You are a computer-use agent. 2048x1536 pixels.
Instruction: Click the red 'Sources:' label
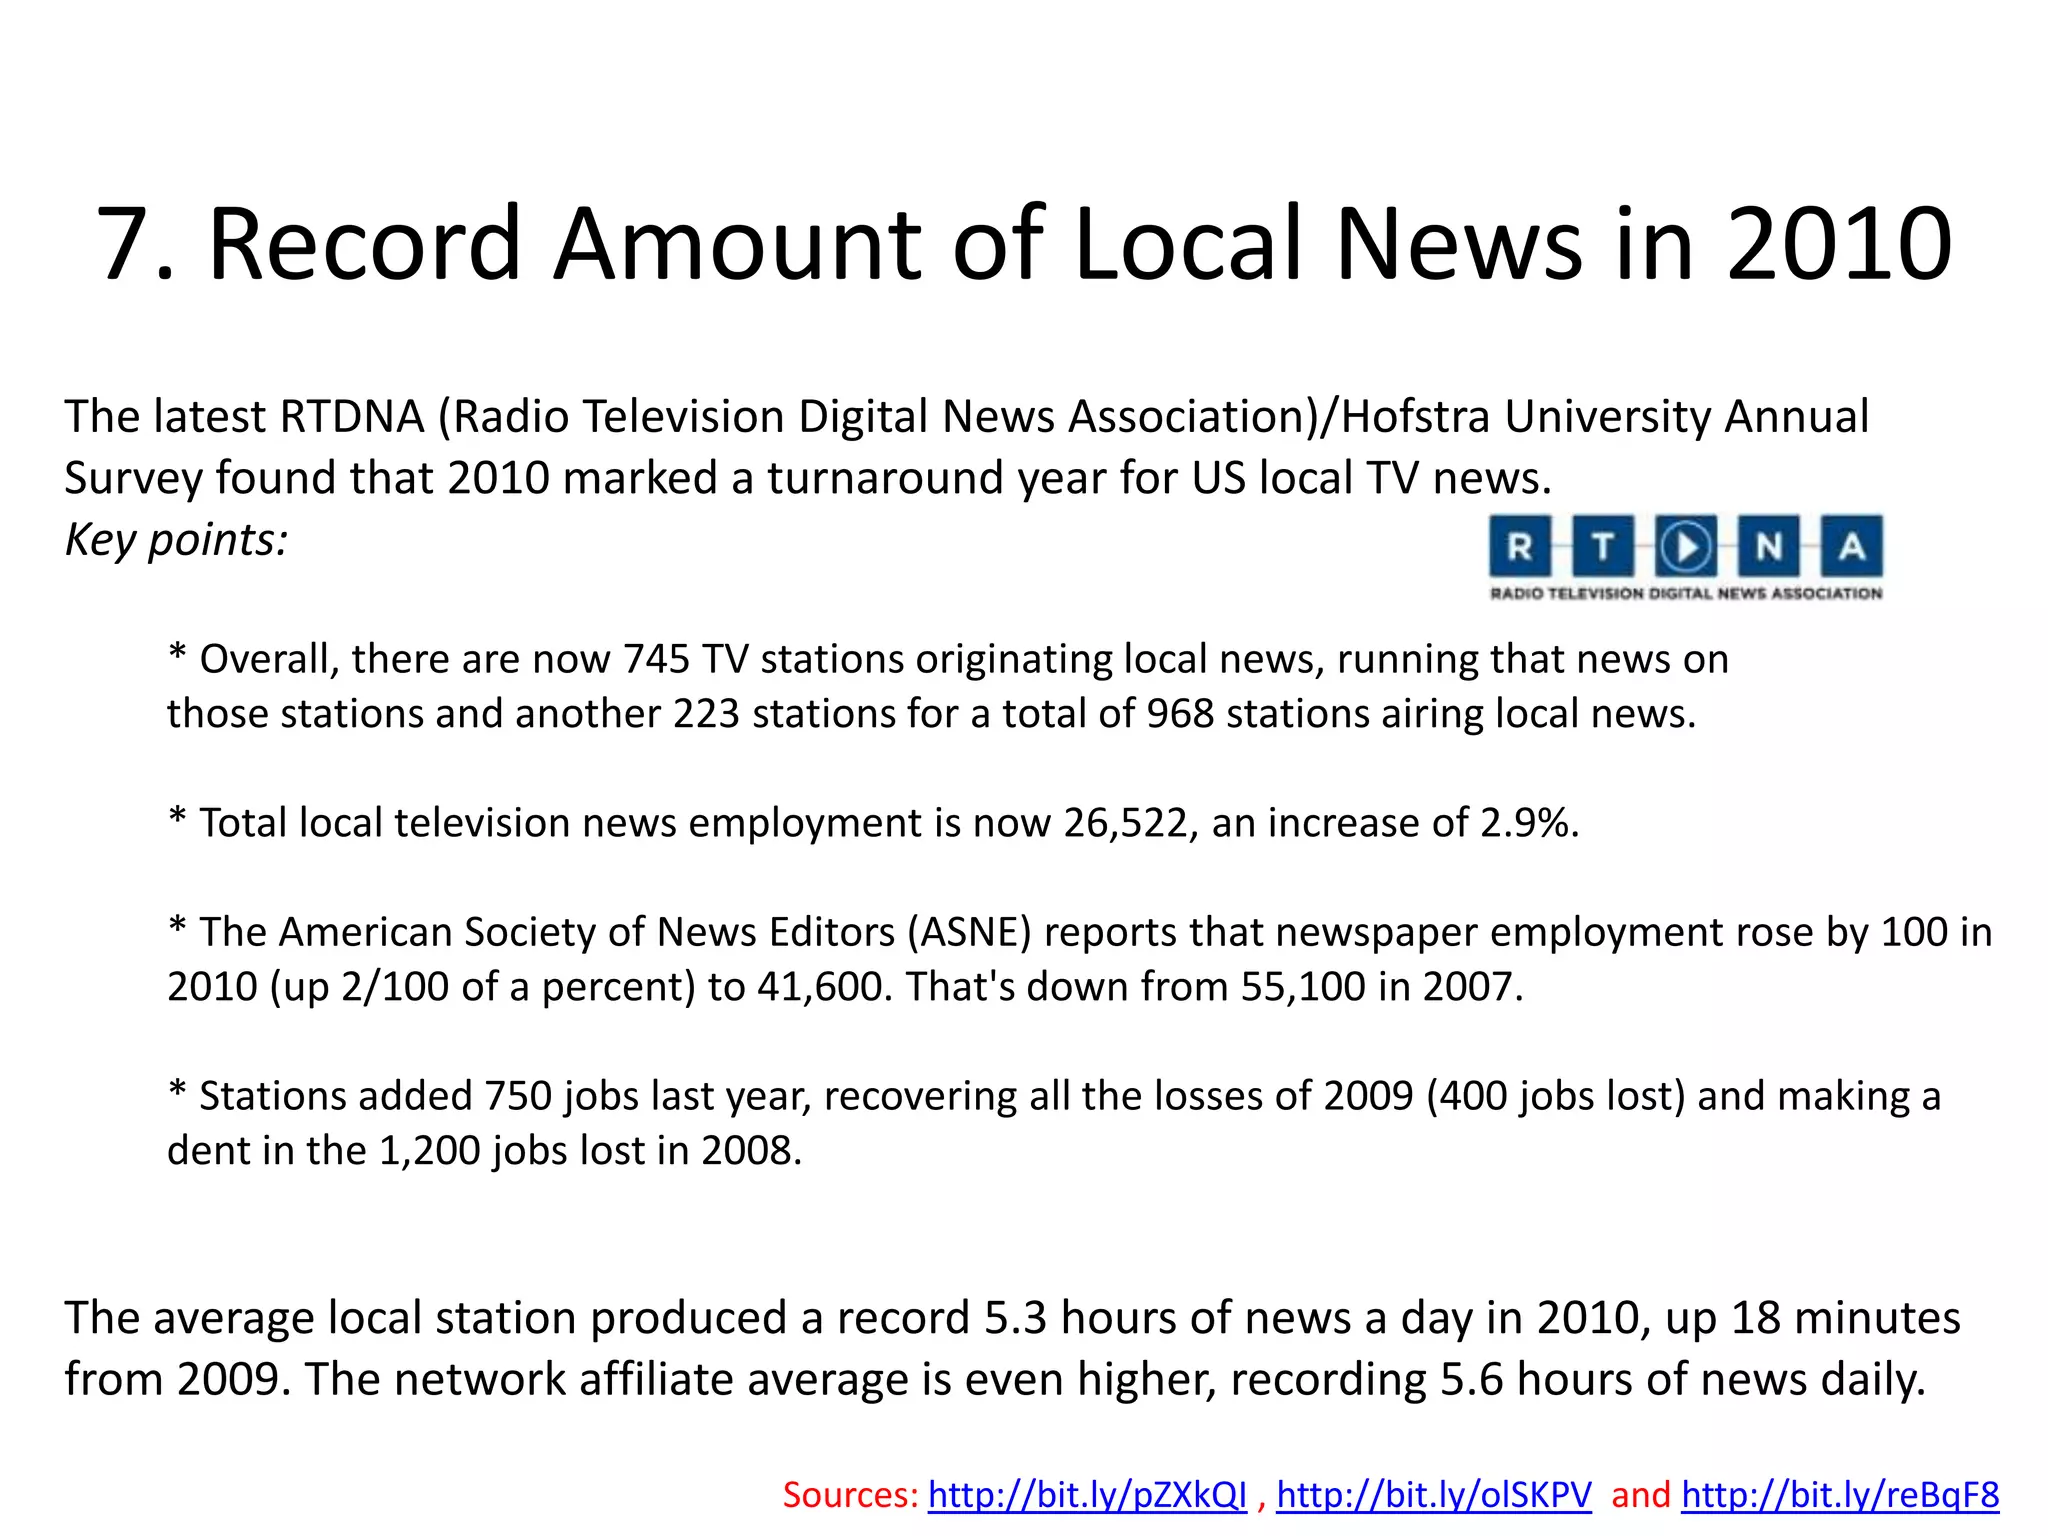click(x=850, y=1495)
